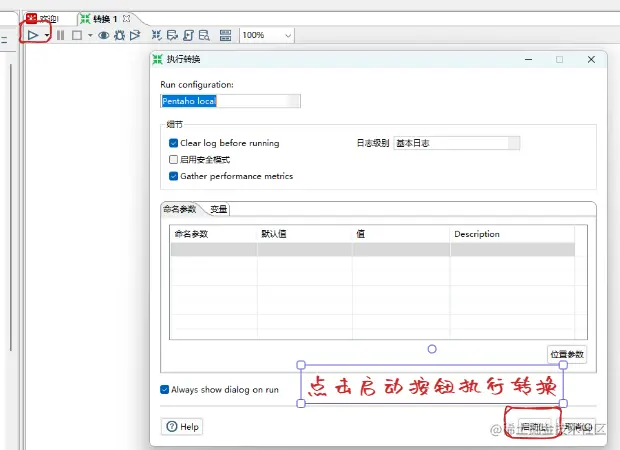Click the Description column header

point(512,234)
